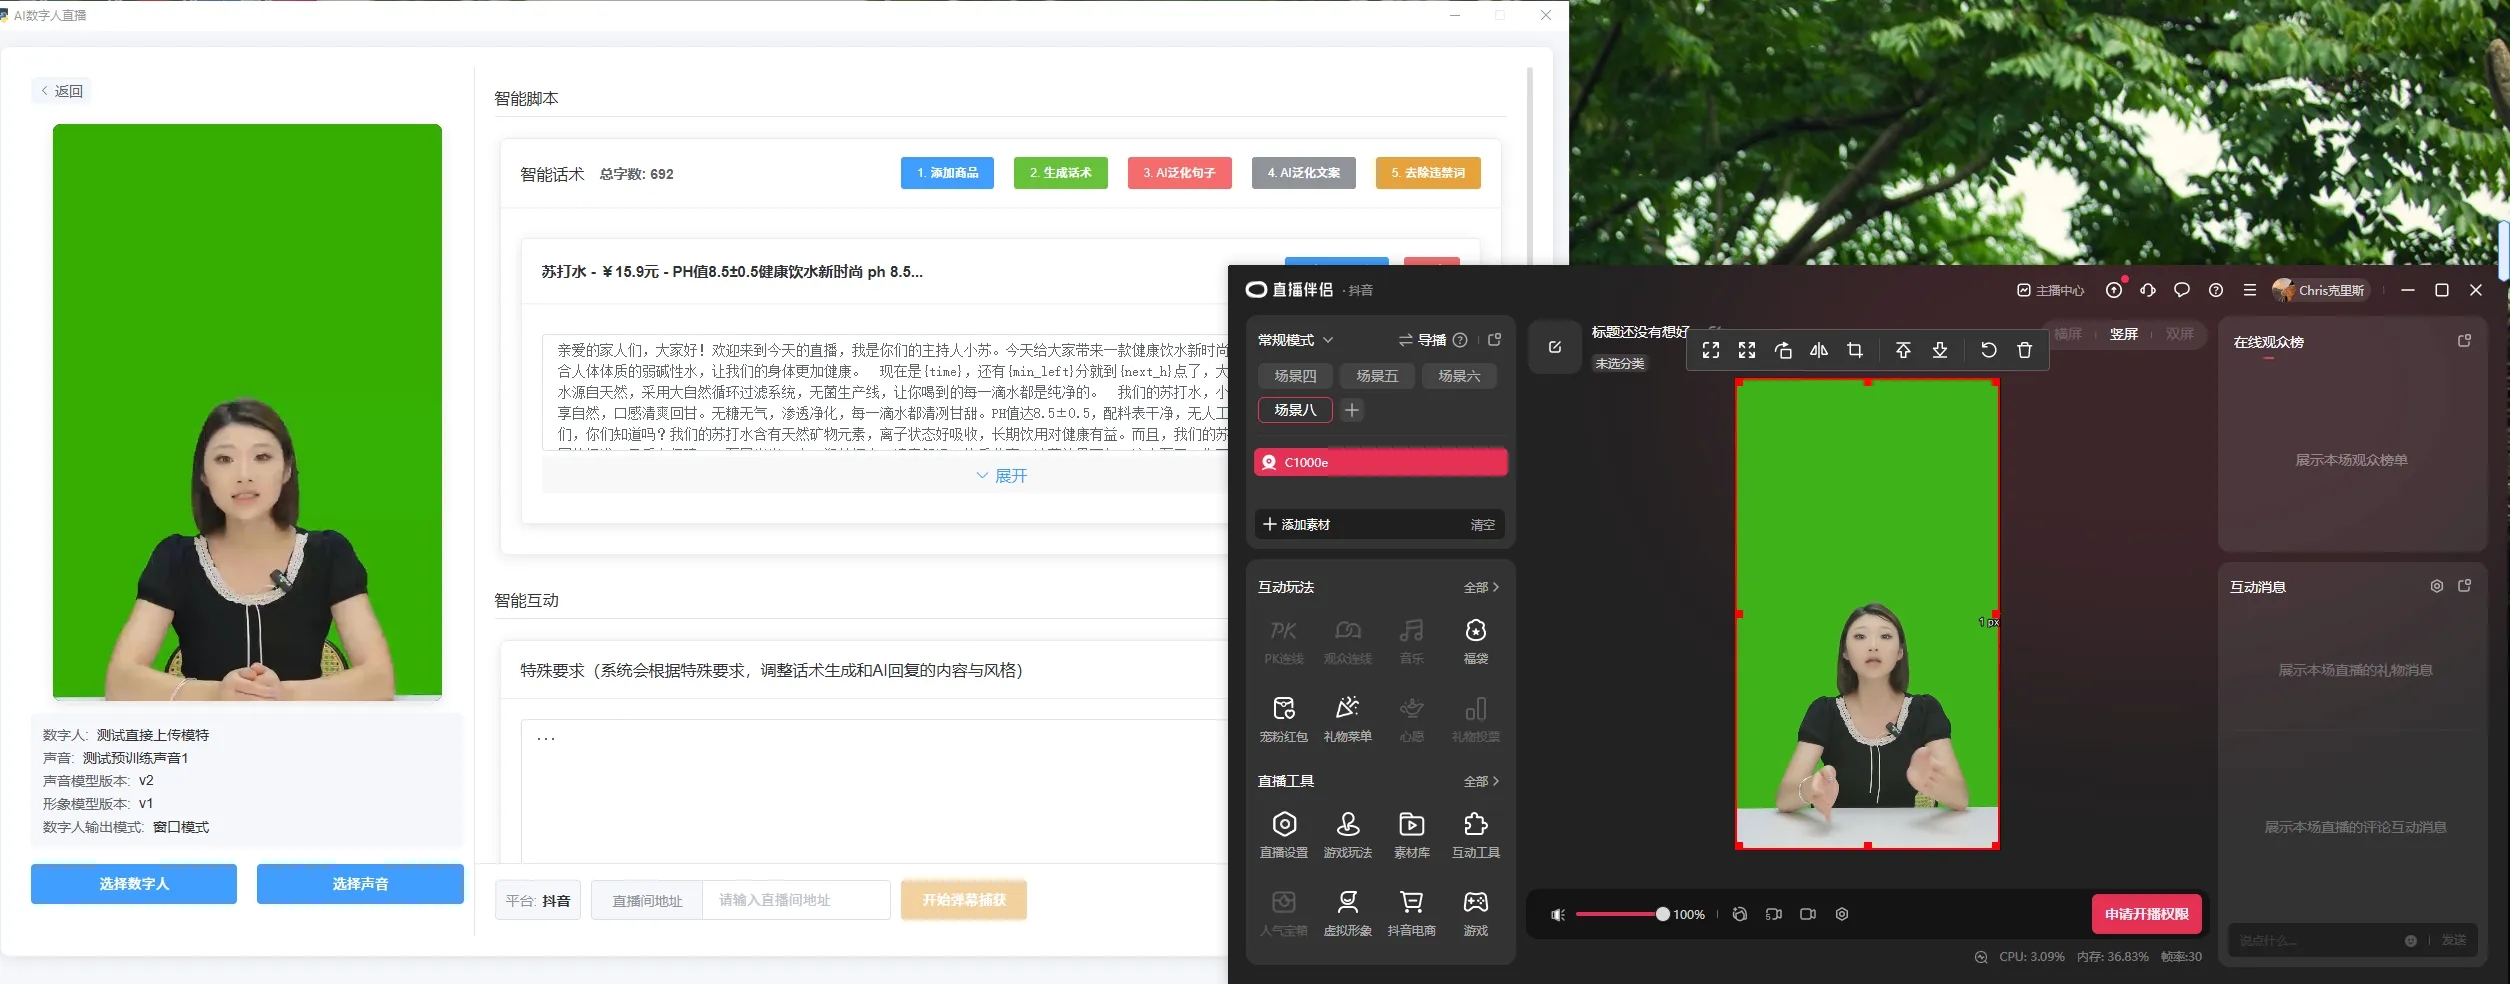Click 2. 生成话术 button

point(1060,173)
